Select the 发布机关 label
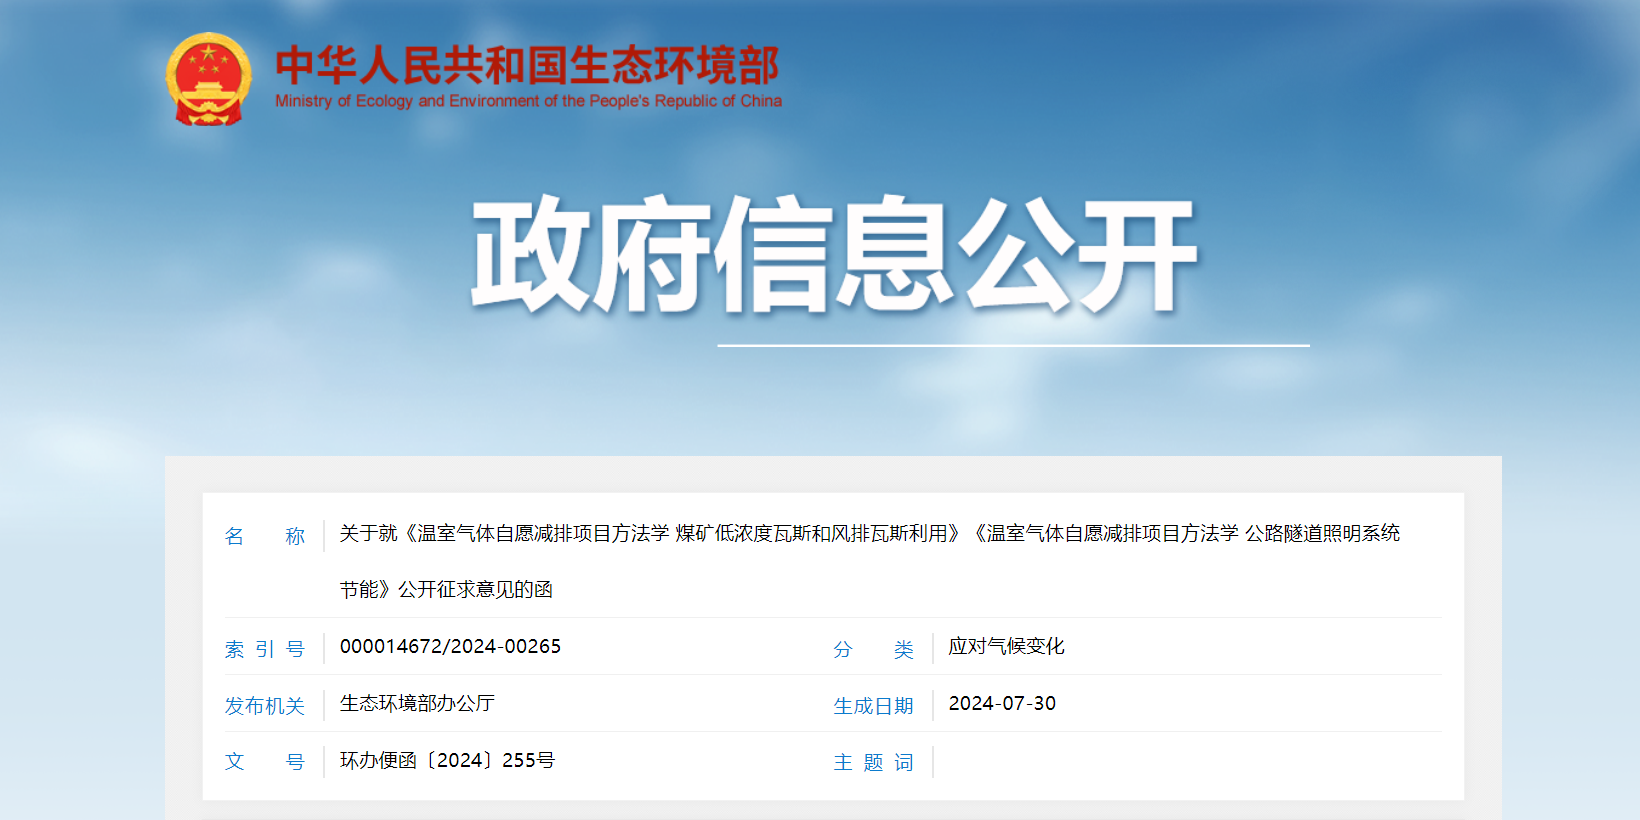 click(x=264, y=706)
